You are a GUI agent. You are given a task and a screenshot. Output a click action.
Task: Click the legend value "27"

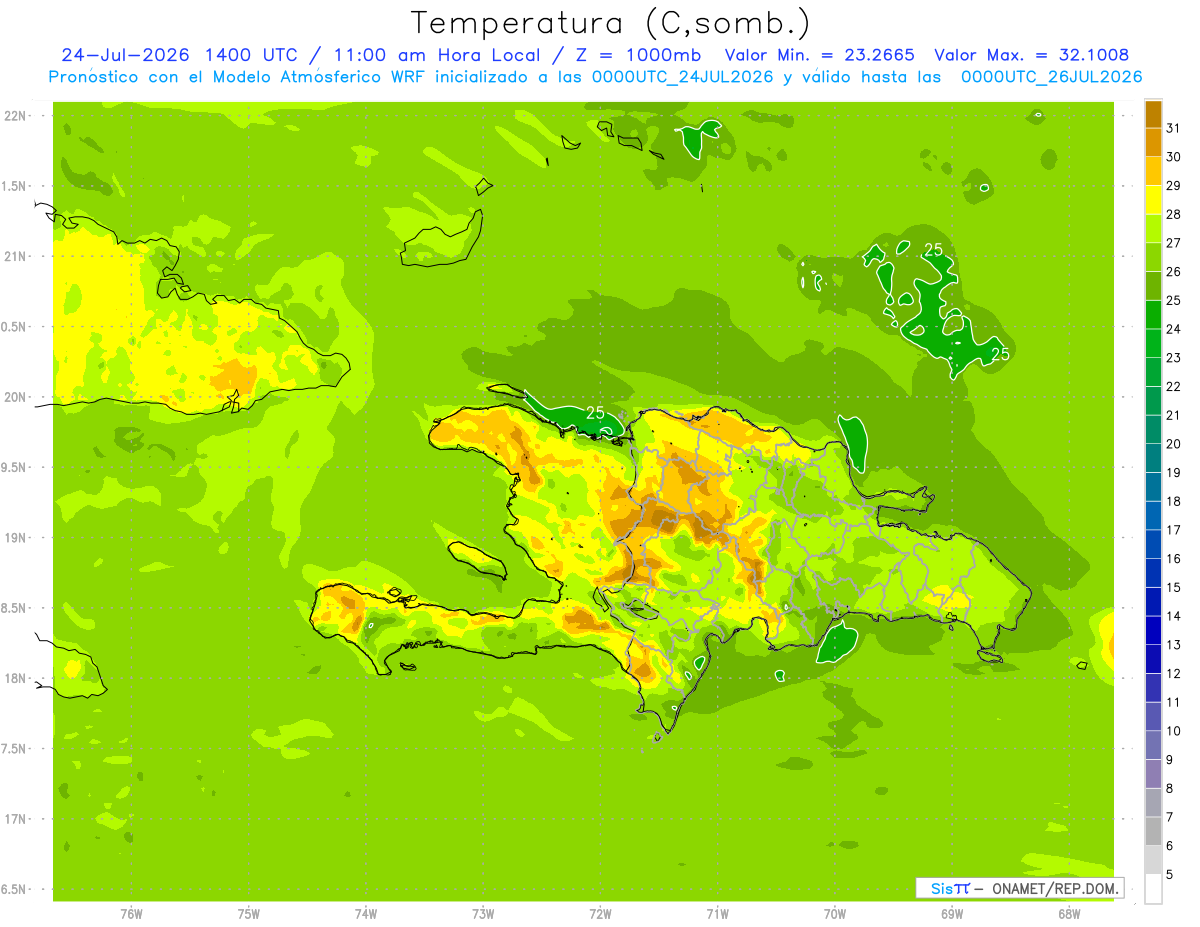pyautogui.click(x=1173, y=243)
